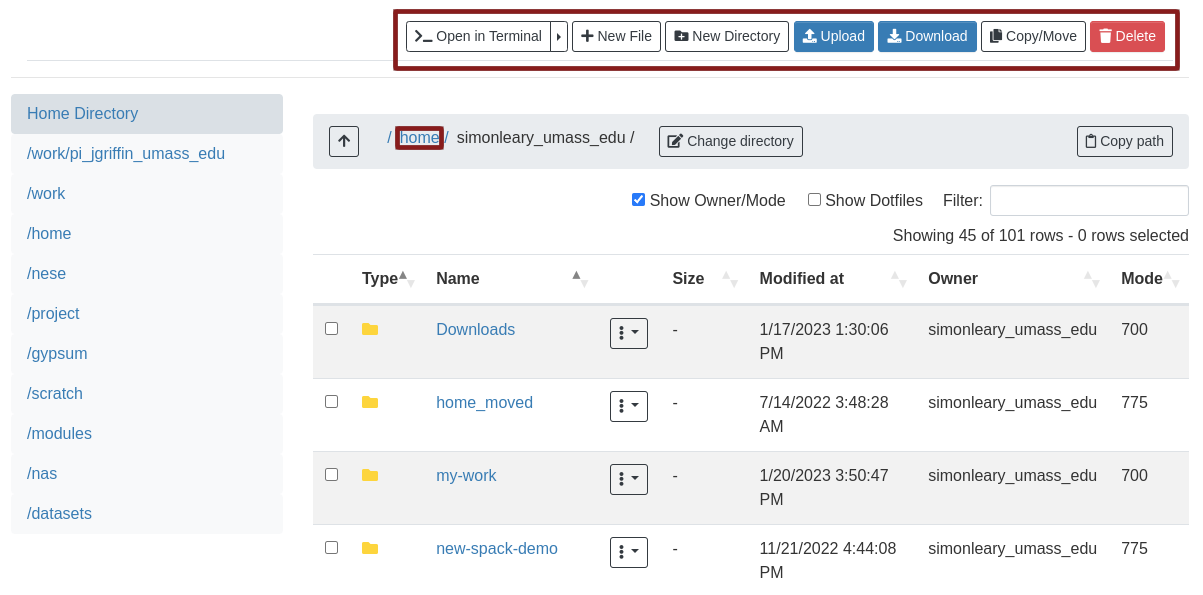Click the folder icon beside Downloads
Image resolution: width=1203 pixels, height=595 pixels.
[369, 328]
